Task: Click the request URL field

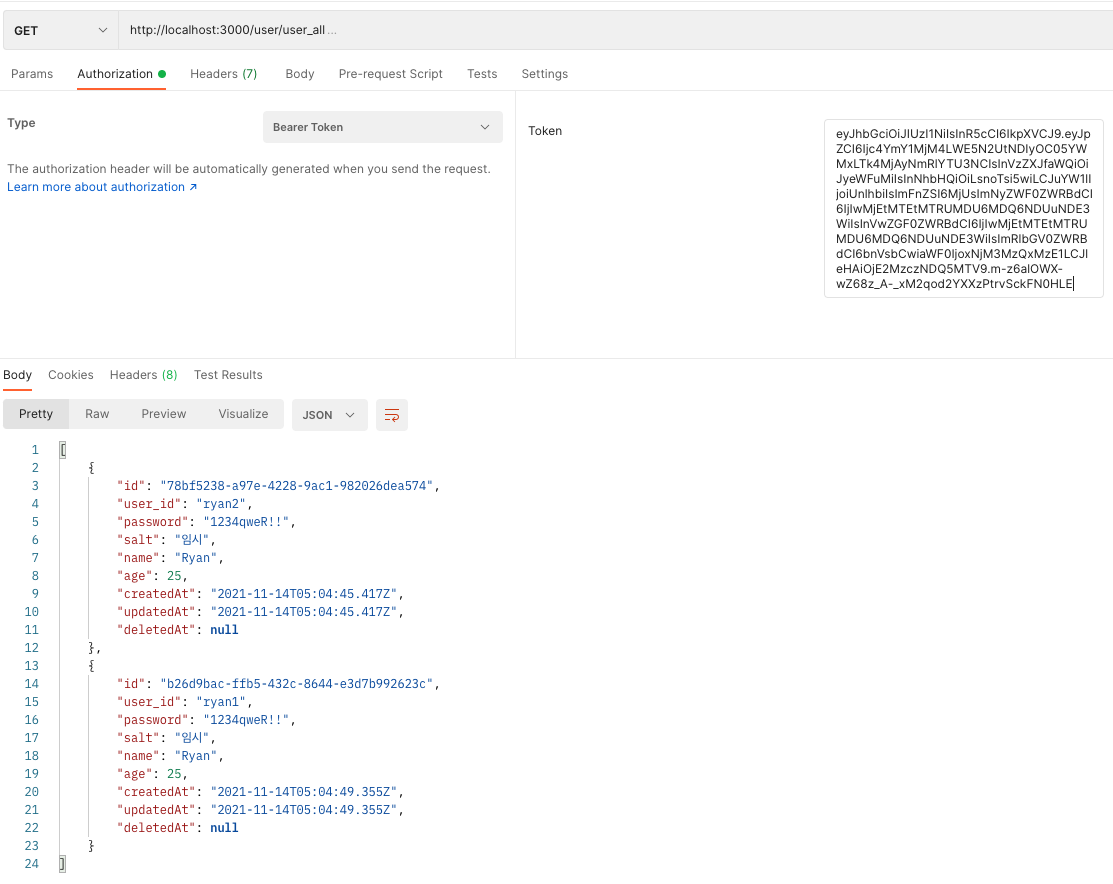Action: click(x=400, y=29)
